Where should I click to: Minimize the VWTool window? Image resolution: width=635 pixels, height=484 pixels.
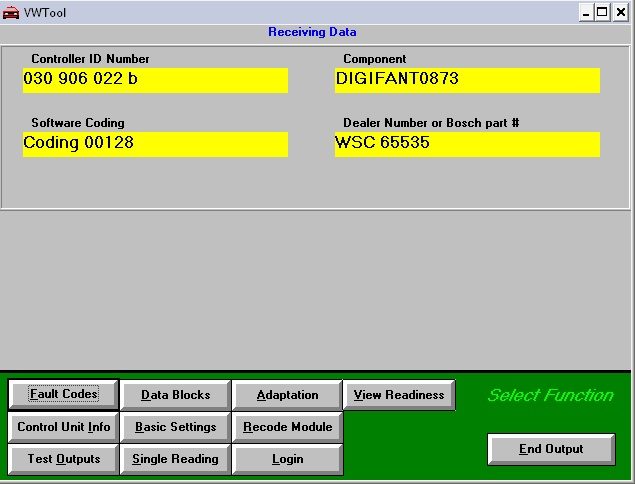pyautogui.click(x=586, y=13)
